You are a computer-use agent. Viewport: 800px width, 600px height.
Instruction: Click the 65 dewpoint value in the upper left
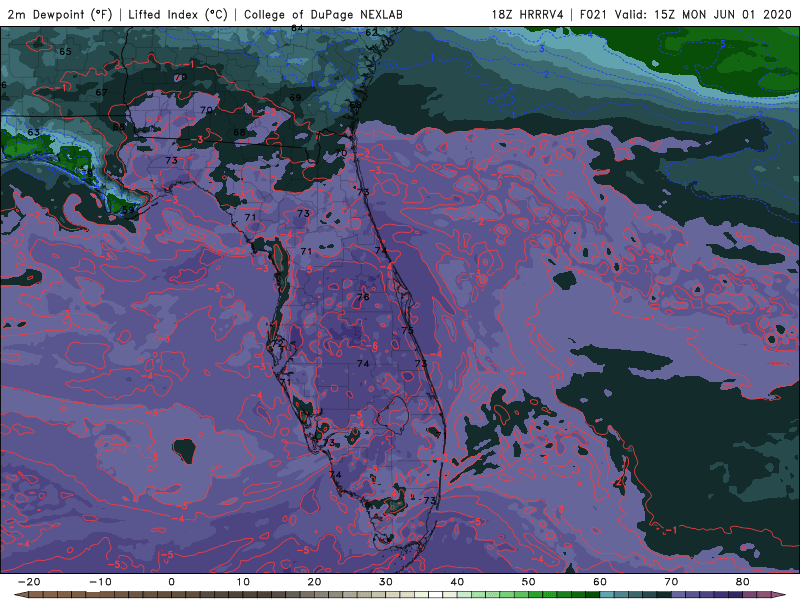[65, 52]
